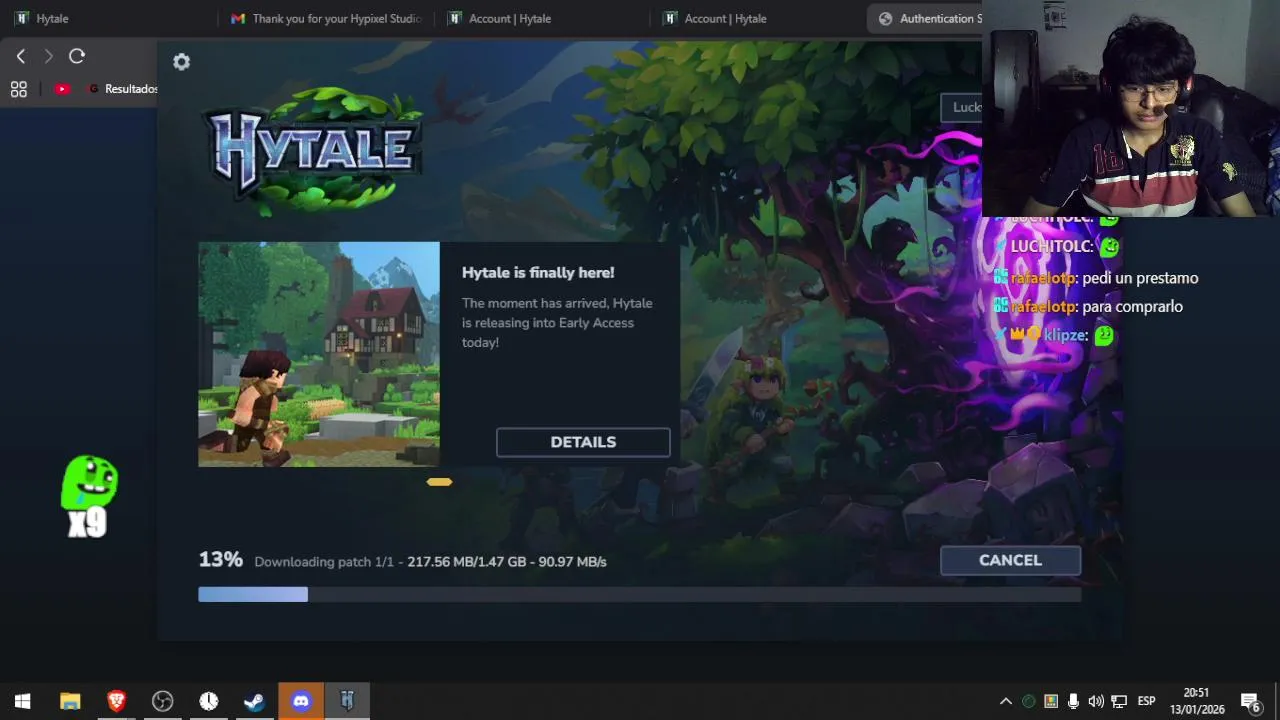
Task: Cancel the patch download
Action: (1010, 560)
